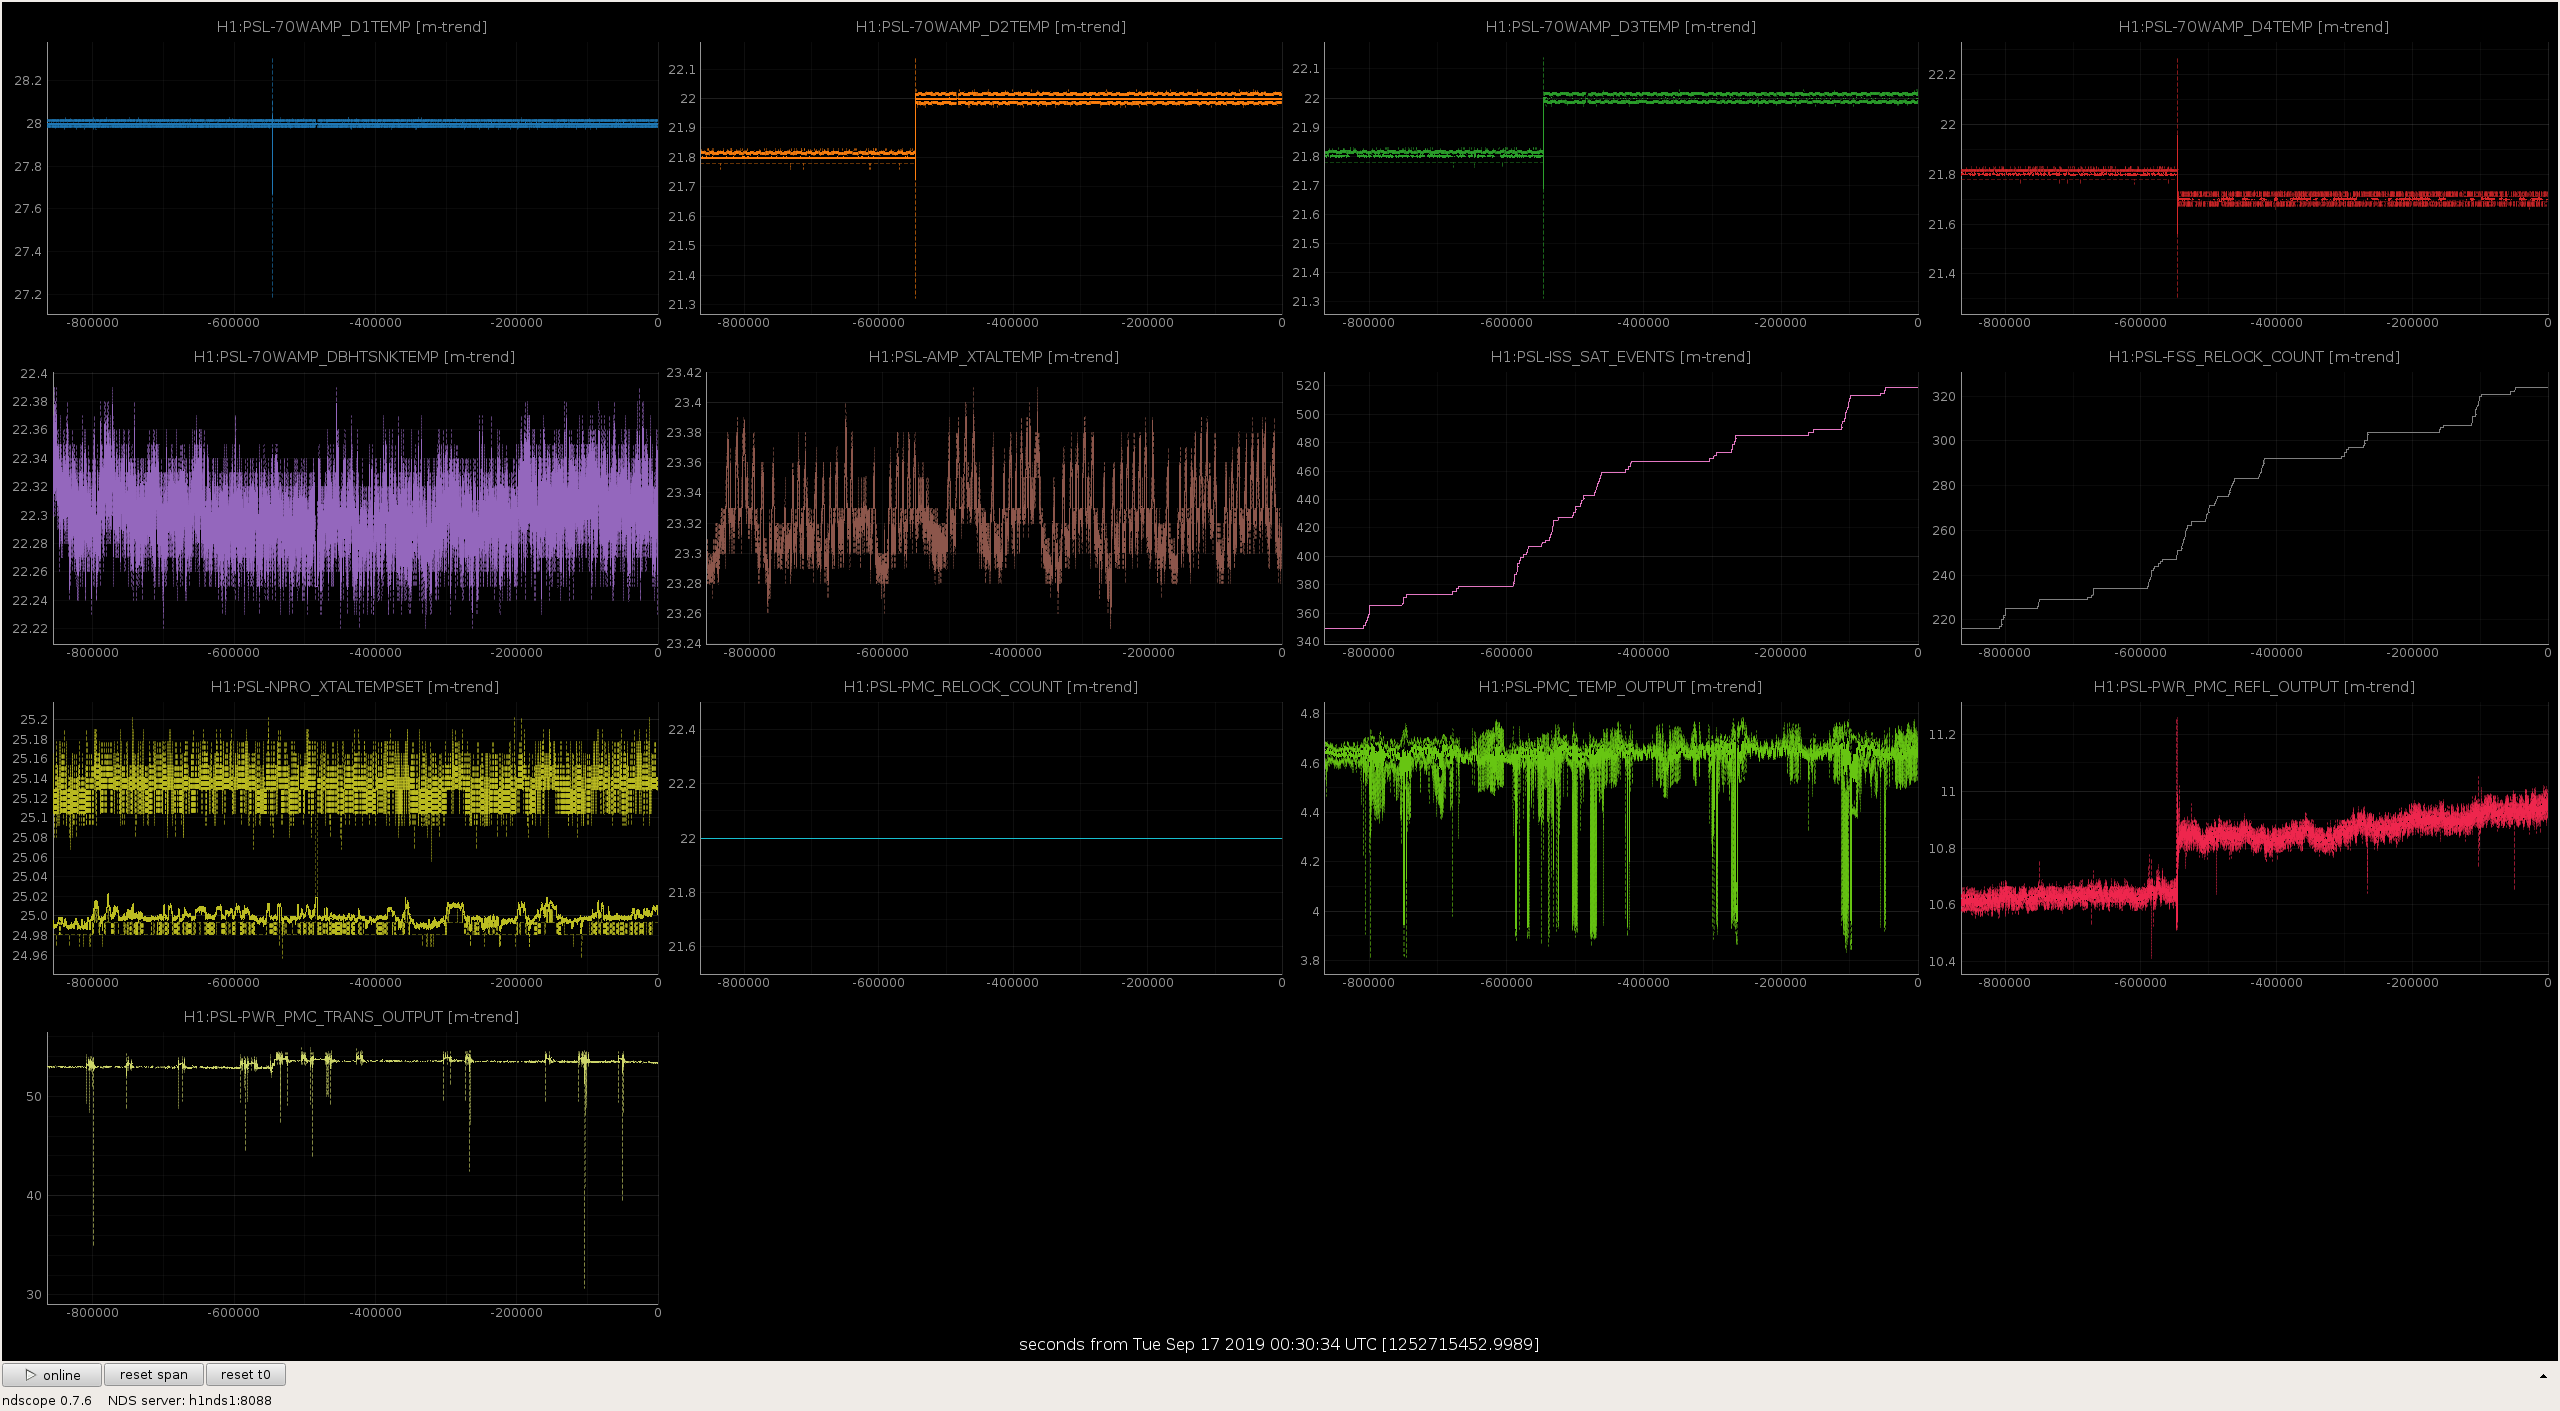Click the 'NDS server: h1nds1:8088' status text
The height and width of the screenshot is (1411, 2560).
point(190,1400)
